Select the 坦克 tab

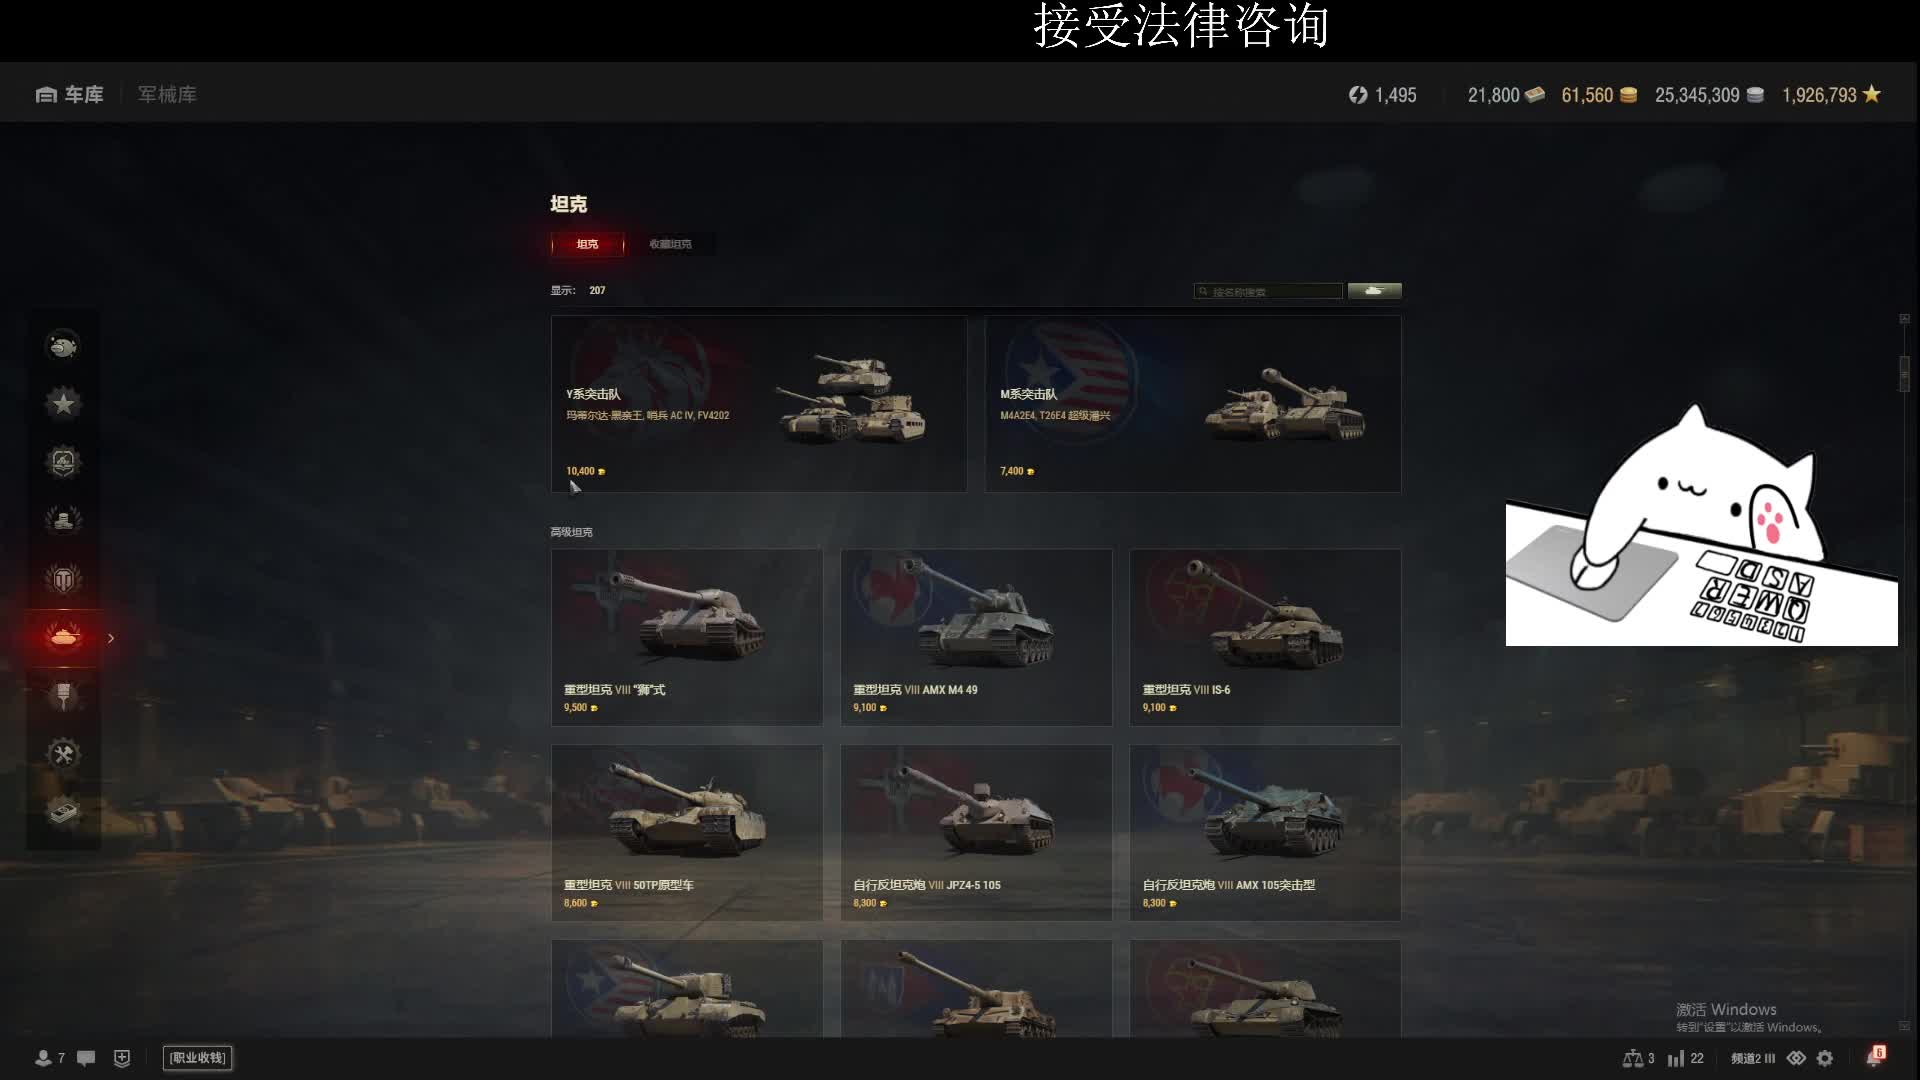[x=587, y=244]
